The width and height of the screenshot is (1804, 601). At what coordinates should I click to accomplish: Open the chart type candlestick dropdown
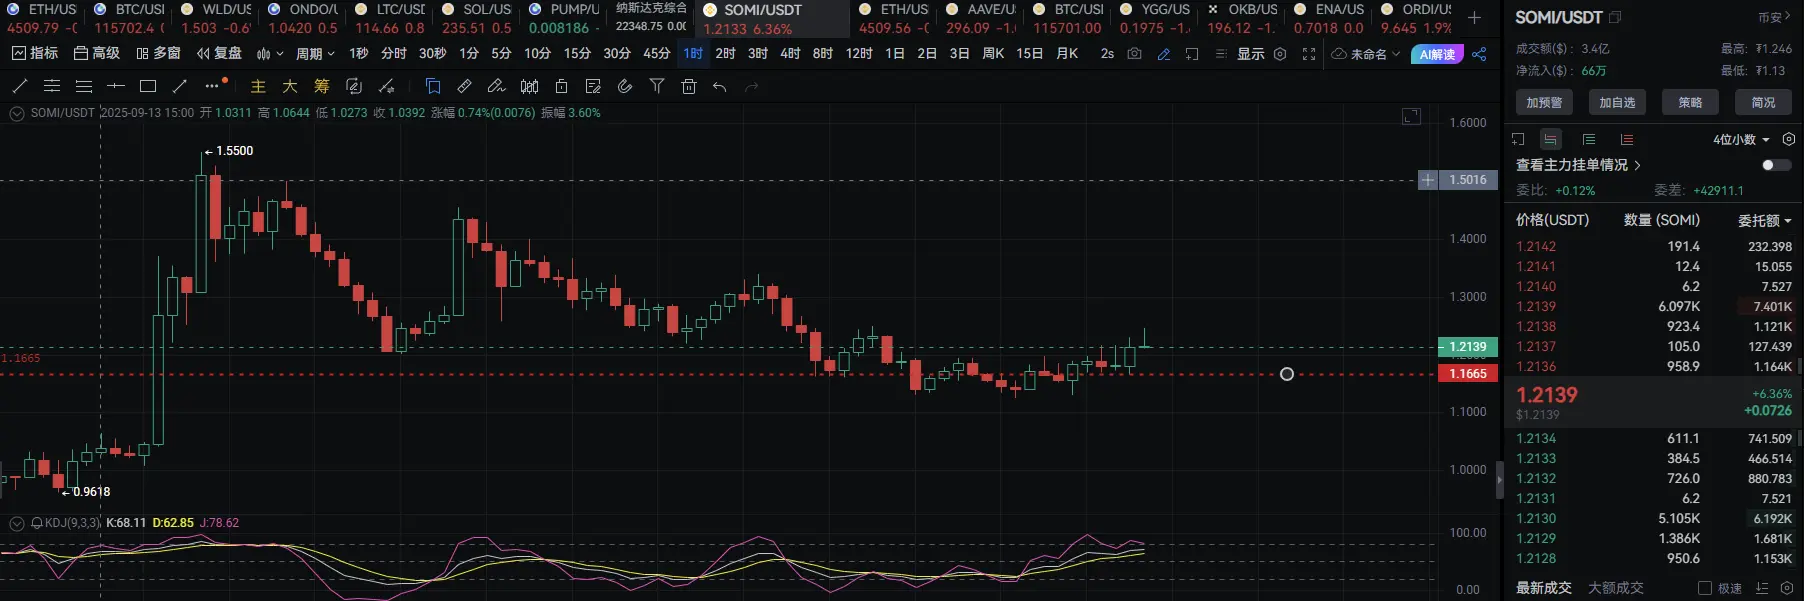(270, 54)
